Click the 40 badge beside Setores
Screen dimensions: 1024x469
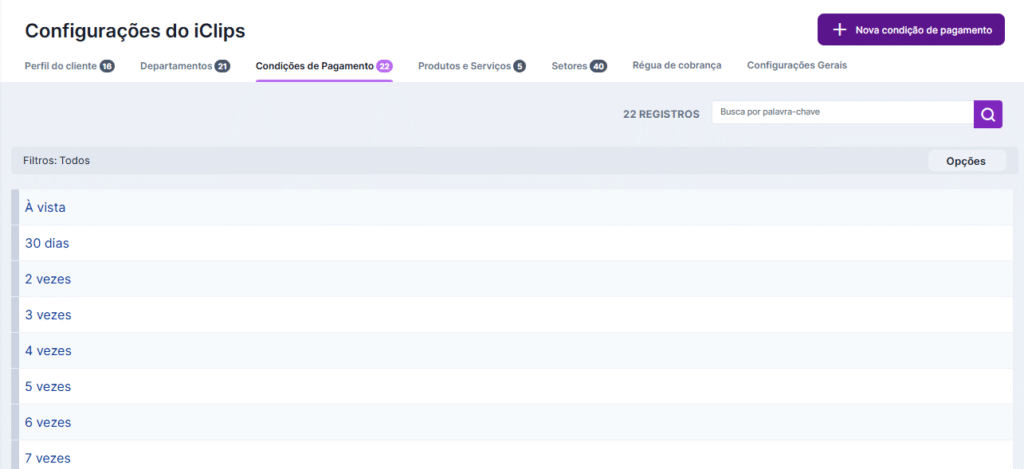[x=598, y=66]
